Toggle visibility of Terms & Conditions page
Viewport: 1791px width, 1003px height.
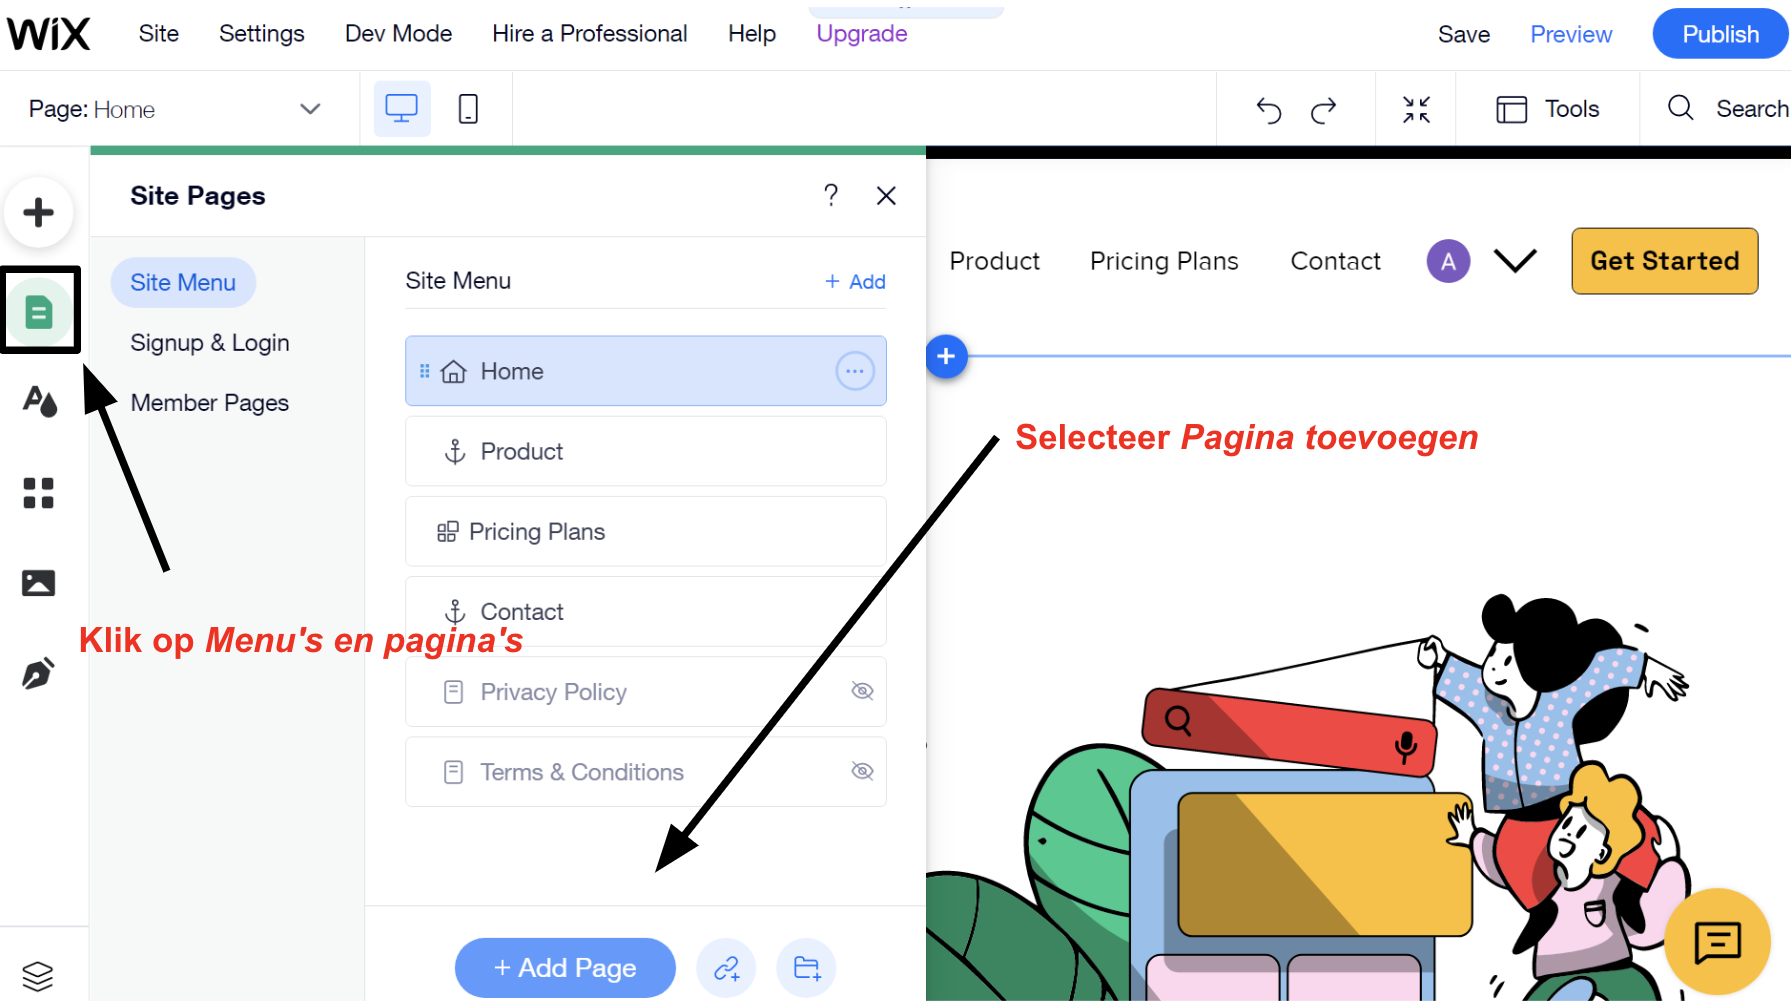point(862,771)
